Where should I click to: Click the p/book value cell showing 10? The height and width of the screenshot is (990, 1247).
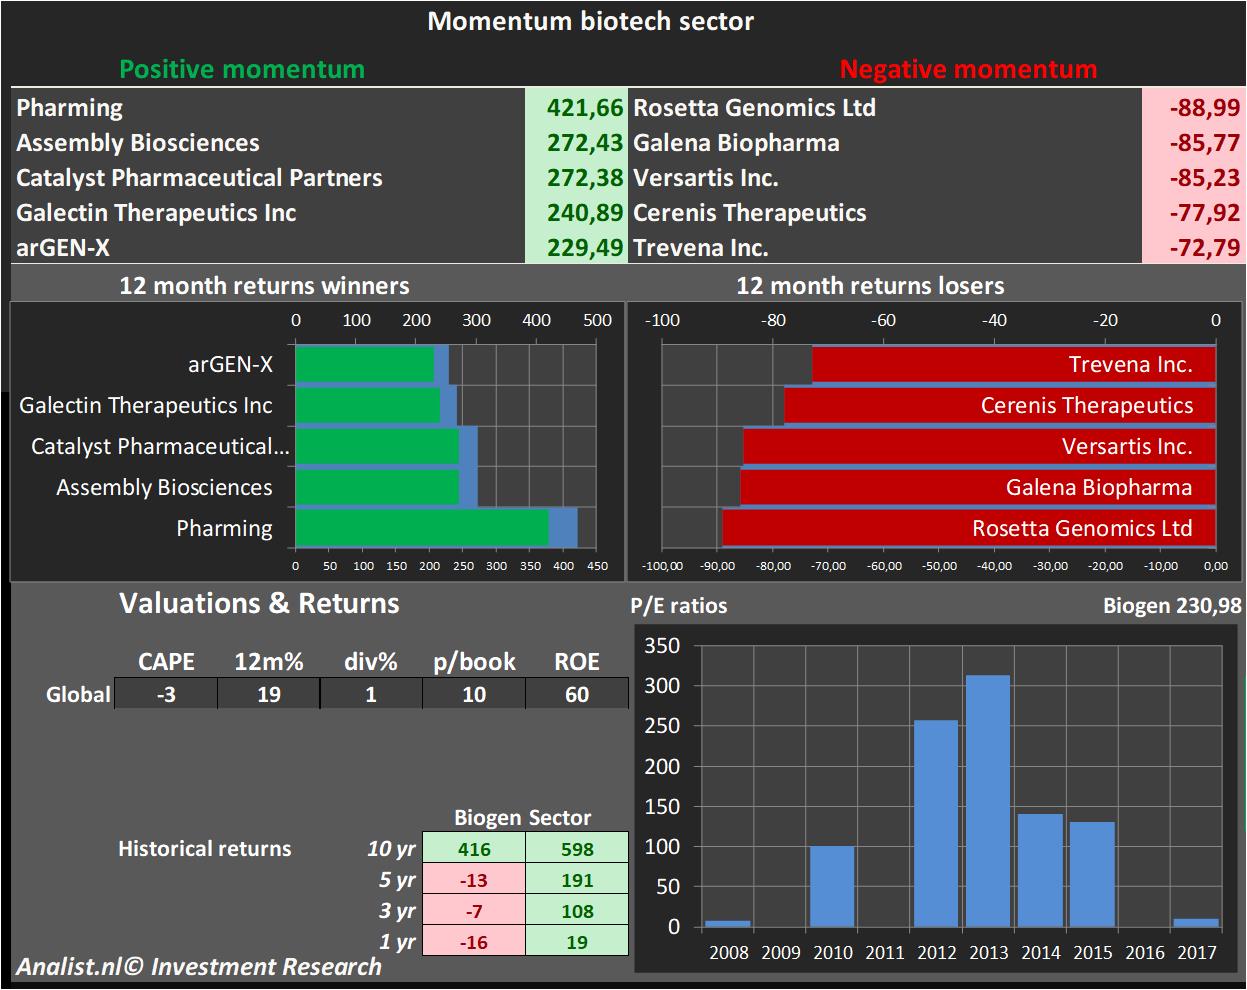coord(474,694)
